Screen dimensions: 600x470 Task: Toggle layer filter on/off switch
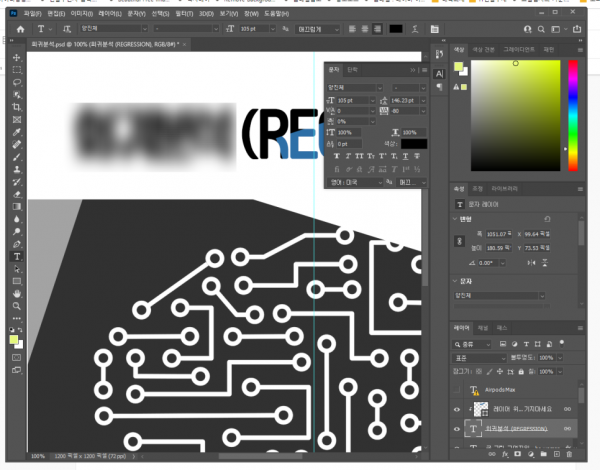click(561, 343)
